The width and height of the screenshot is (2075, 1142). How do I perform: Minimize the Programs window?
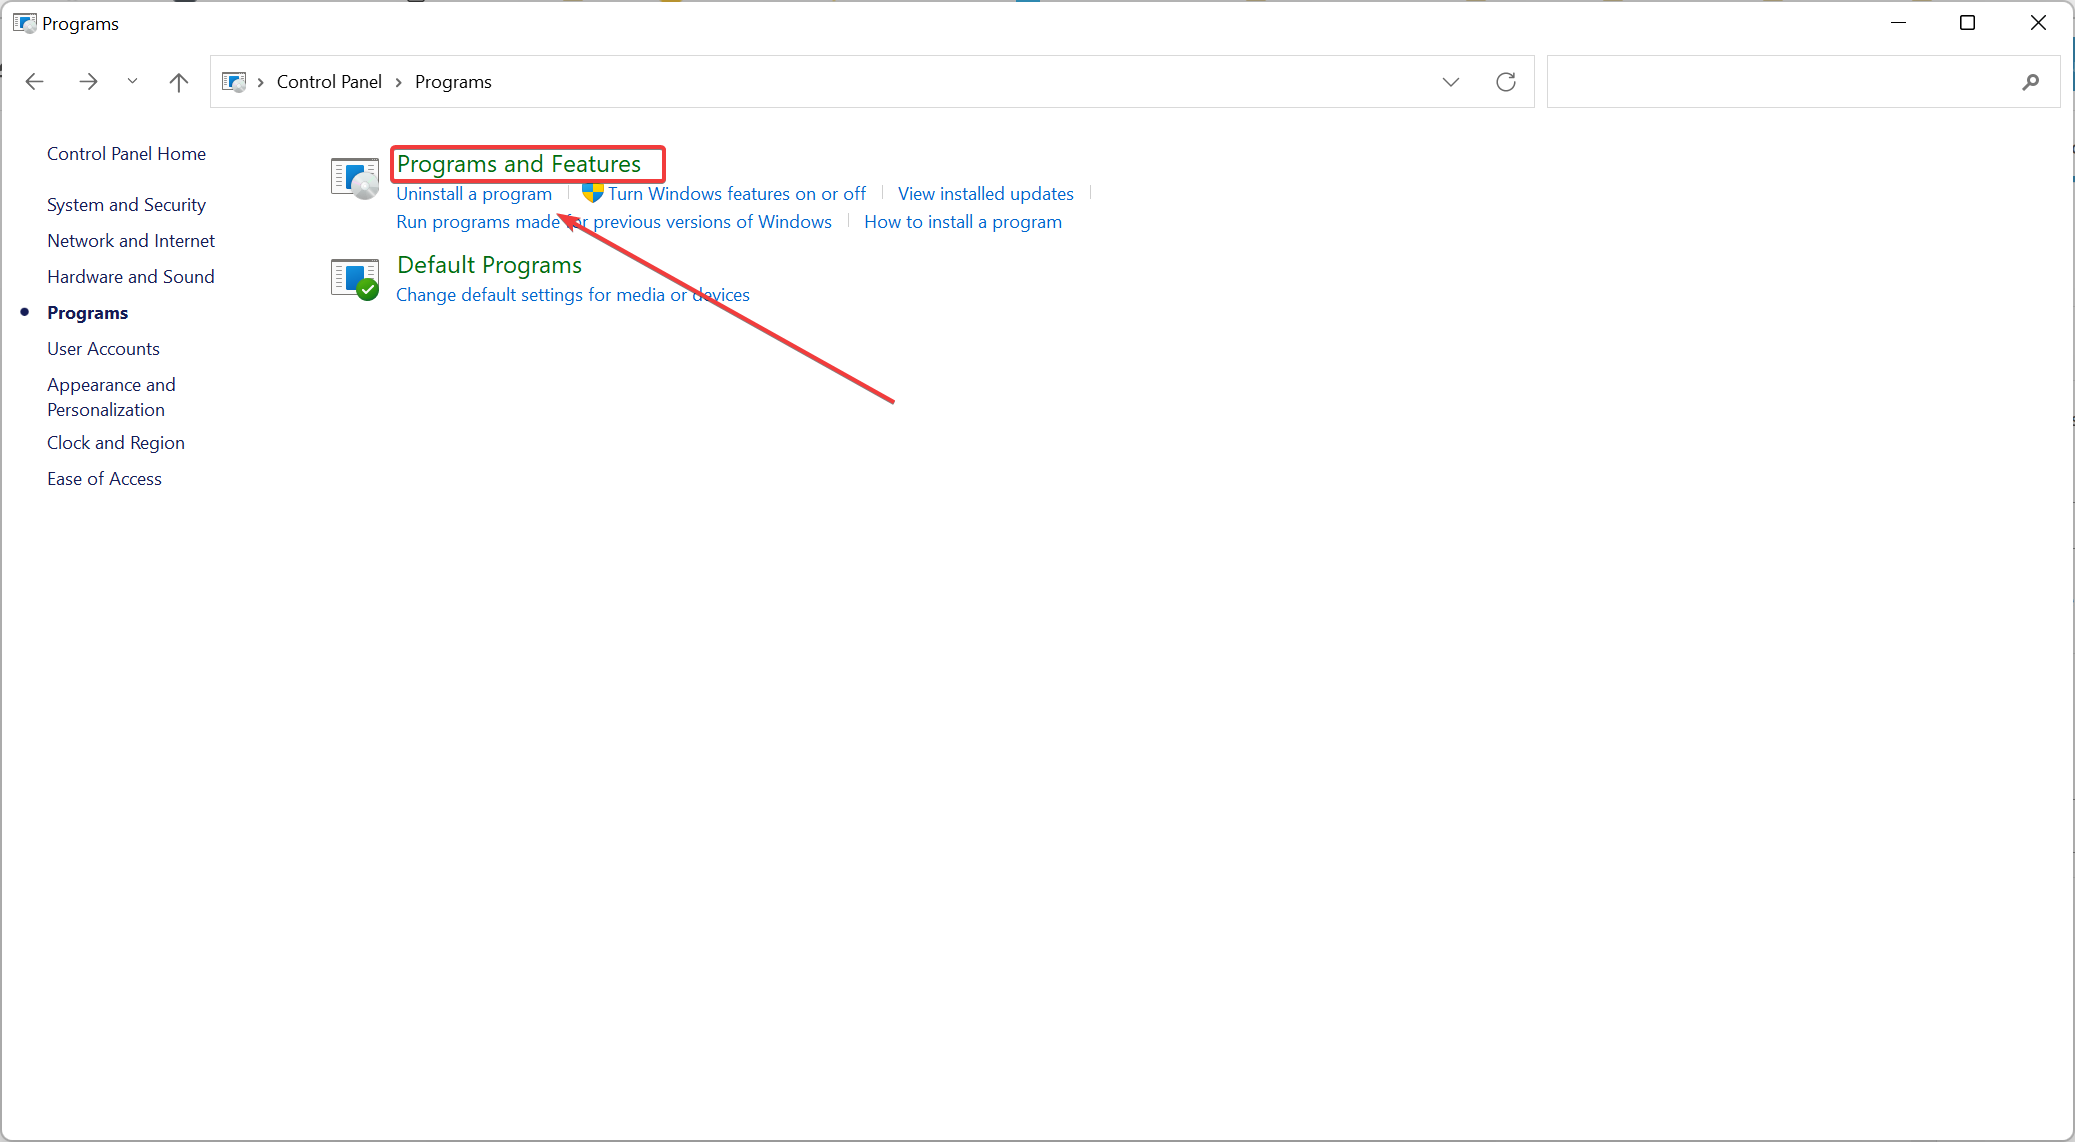[x=1898, y=23]
